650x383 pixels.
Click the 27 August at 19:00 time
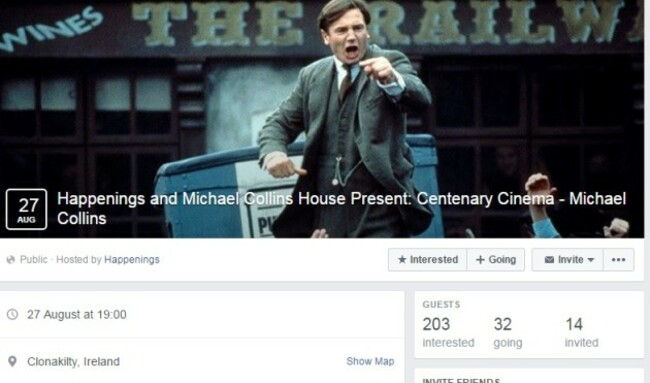click(77, 314)
